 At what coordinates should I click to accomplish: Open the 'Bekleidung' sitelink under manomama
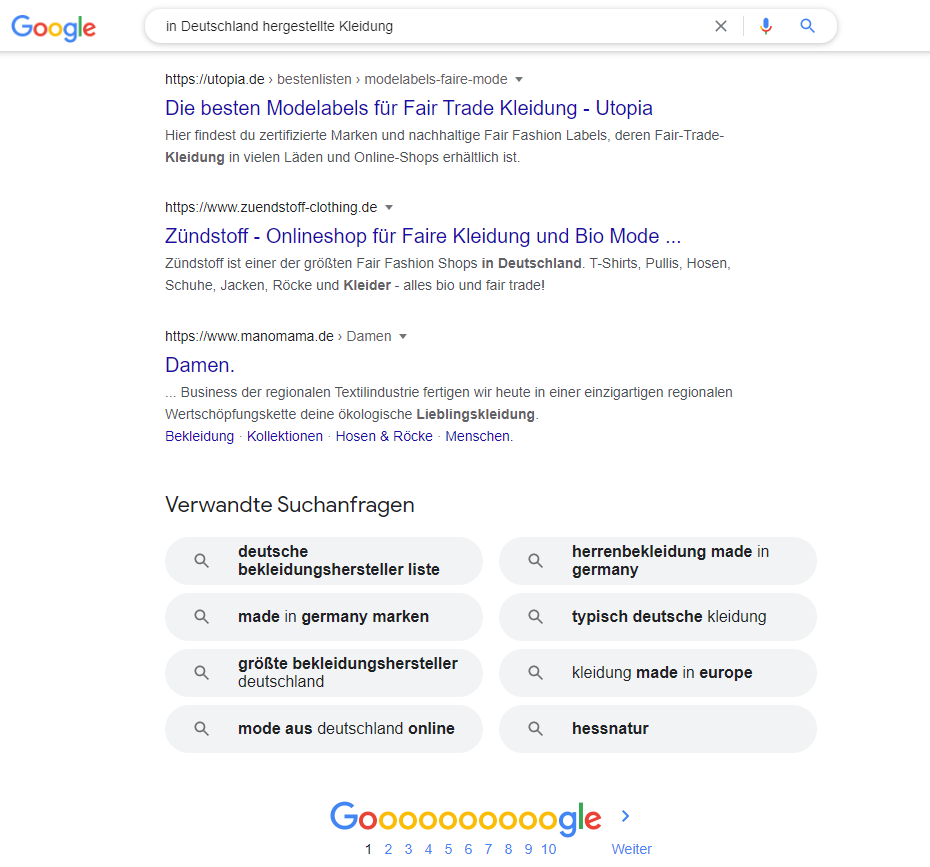(199, 436)
